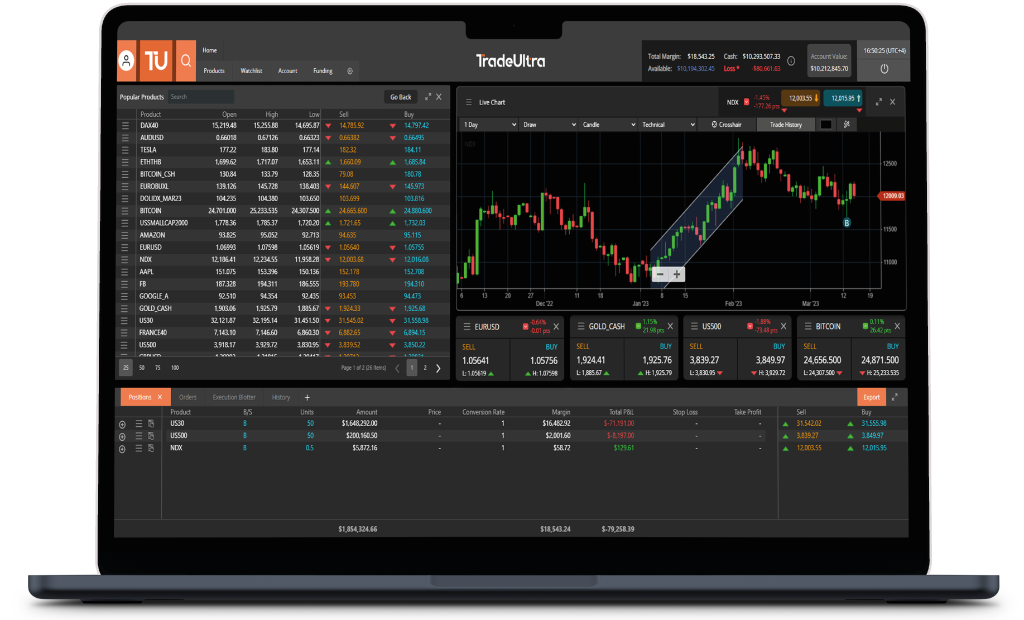Viewport: 1024px width, 620px height.
Task: Click NDX position copy document icon
Action: (151, 448)
